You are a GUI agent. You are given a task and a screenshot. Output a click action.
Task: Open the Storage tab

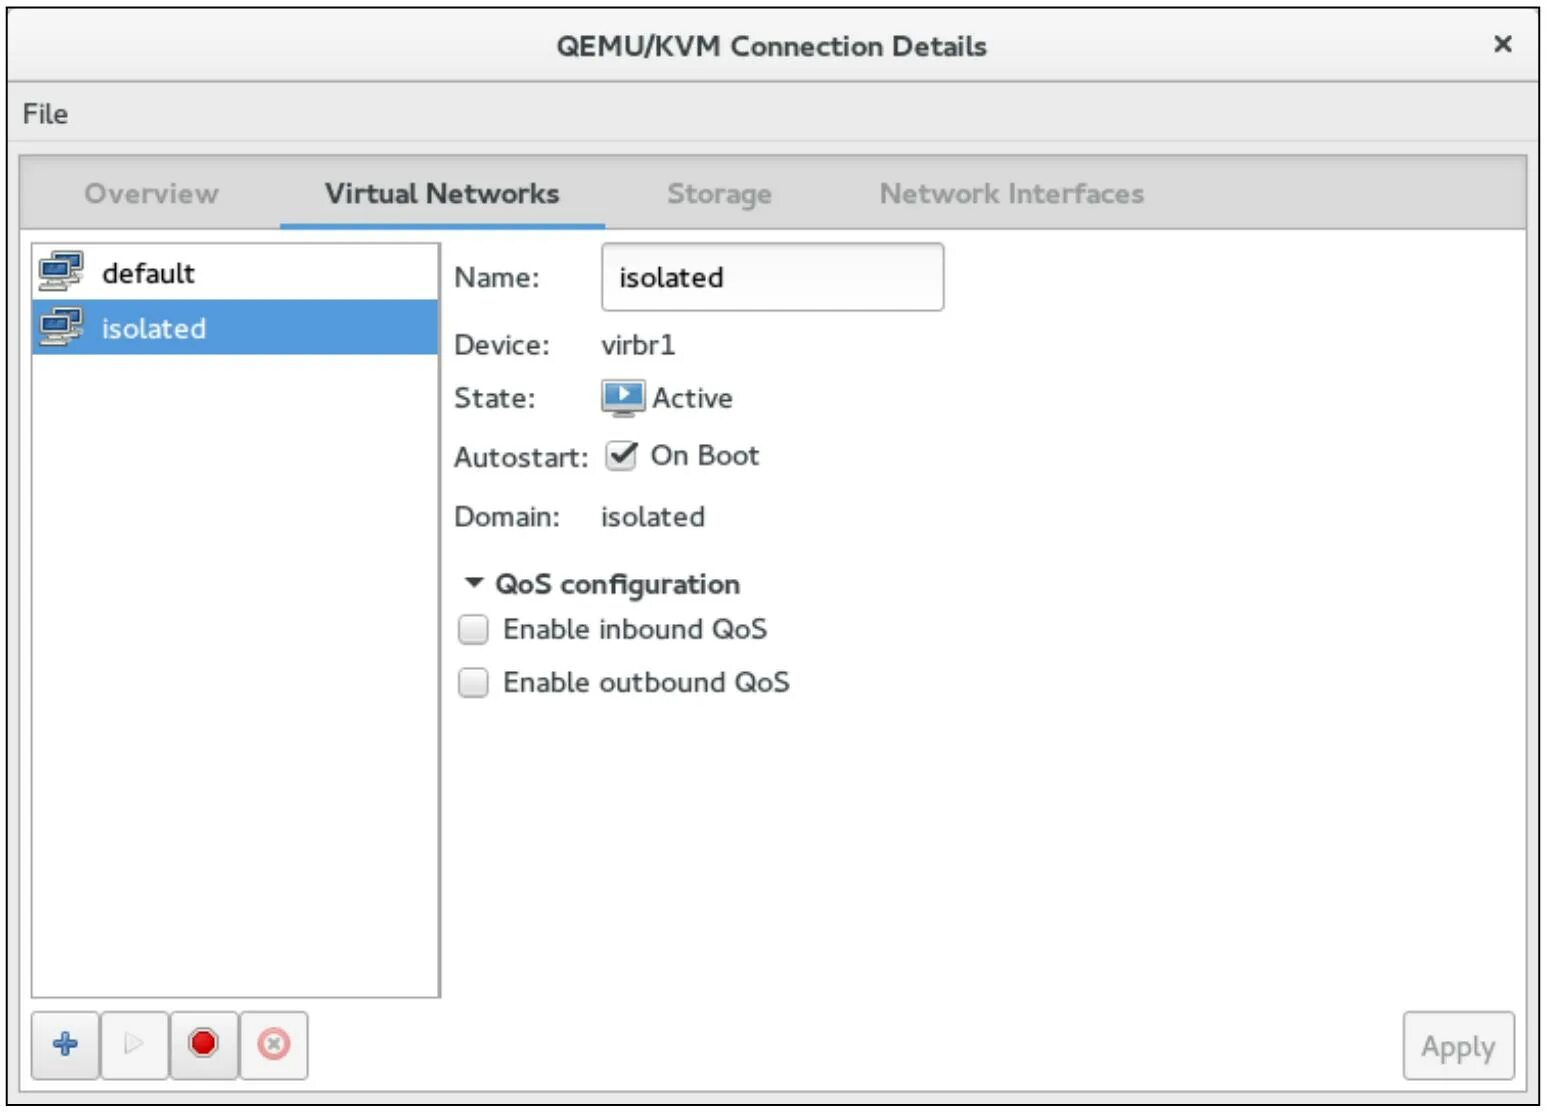click(719, 193)
